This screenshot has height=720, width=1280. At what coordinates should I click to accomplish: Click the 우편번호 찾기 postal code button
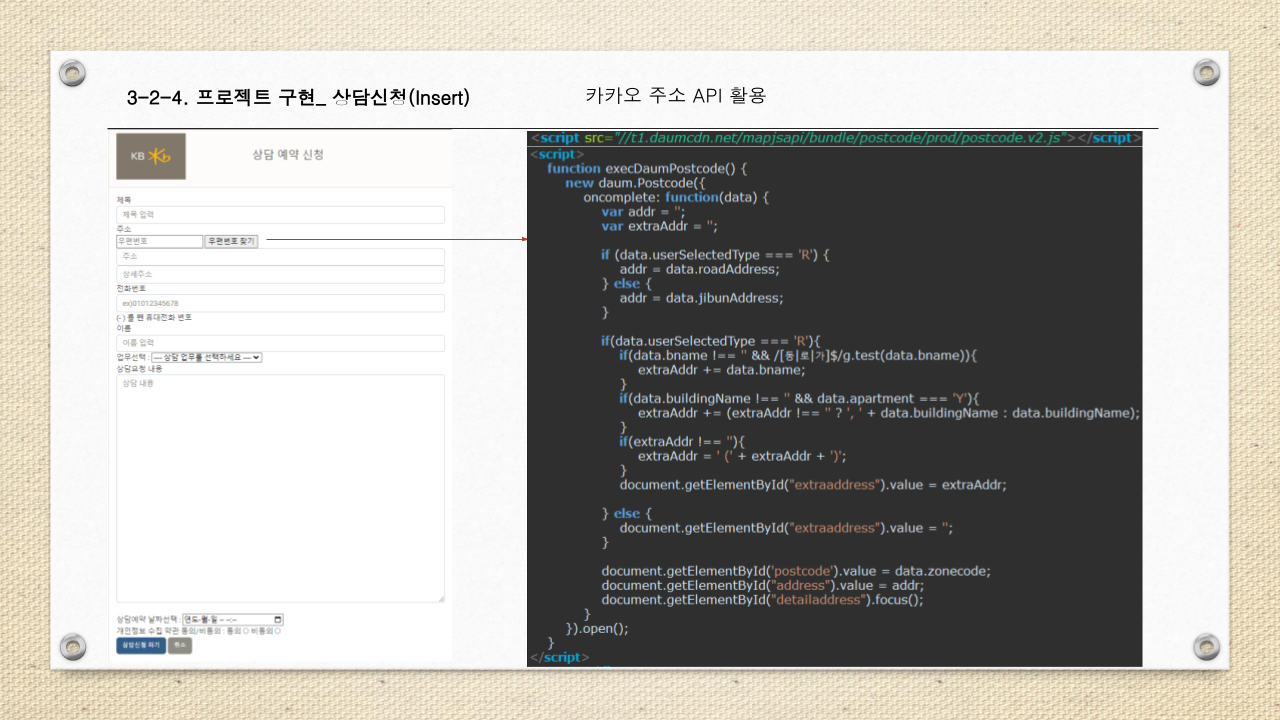coord(232,241)
